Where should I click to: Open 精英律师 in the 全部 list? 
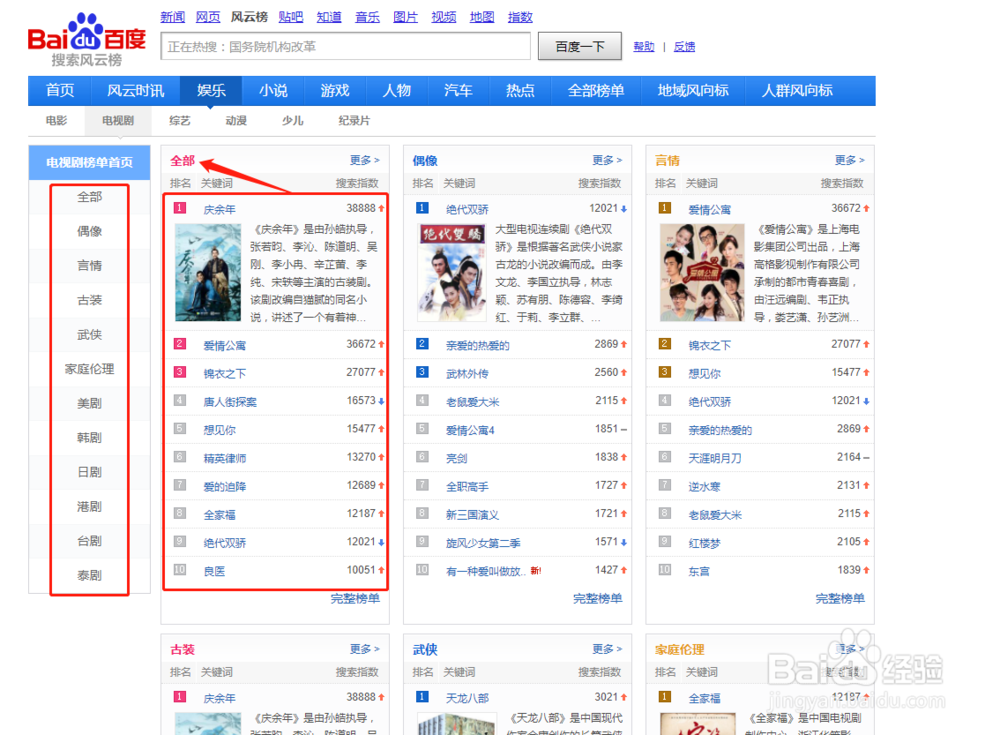click(x=224, y=458)
